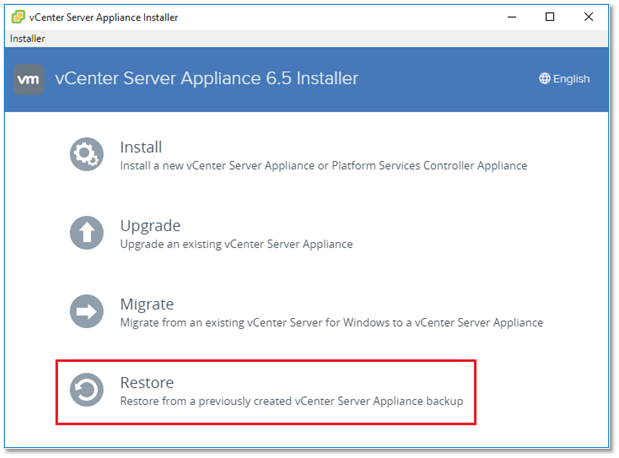Select the Migrate option heading
This screenshot has width=619, height=458.
(x=147, y=304)
